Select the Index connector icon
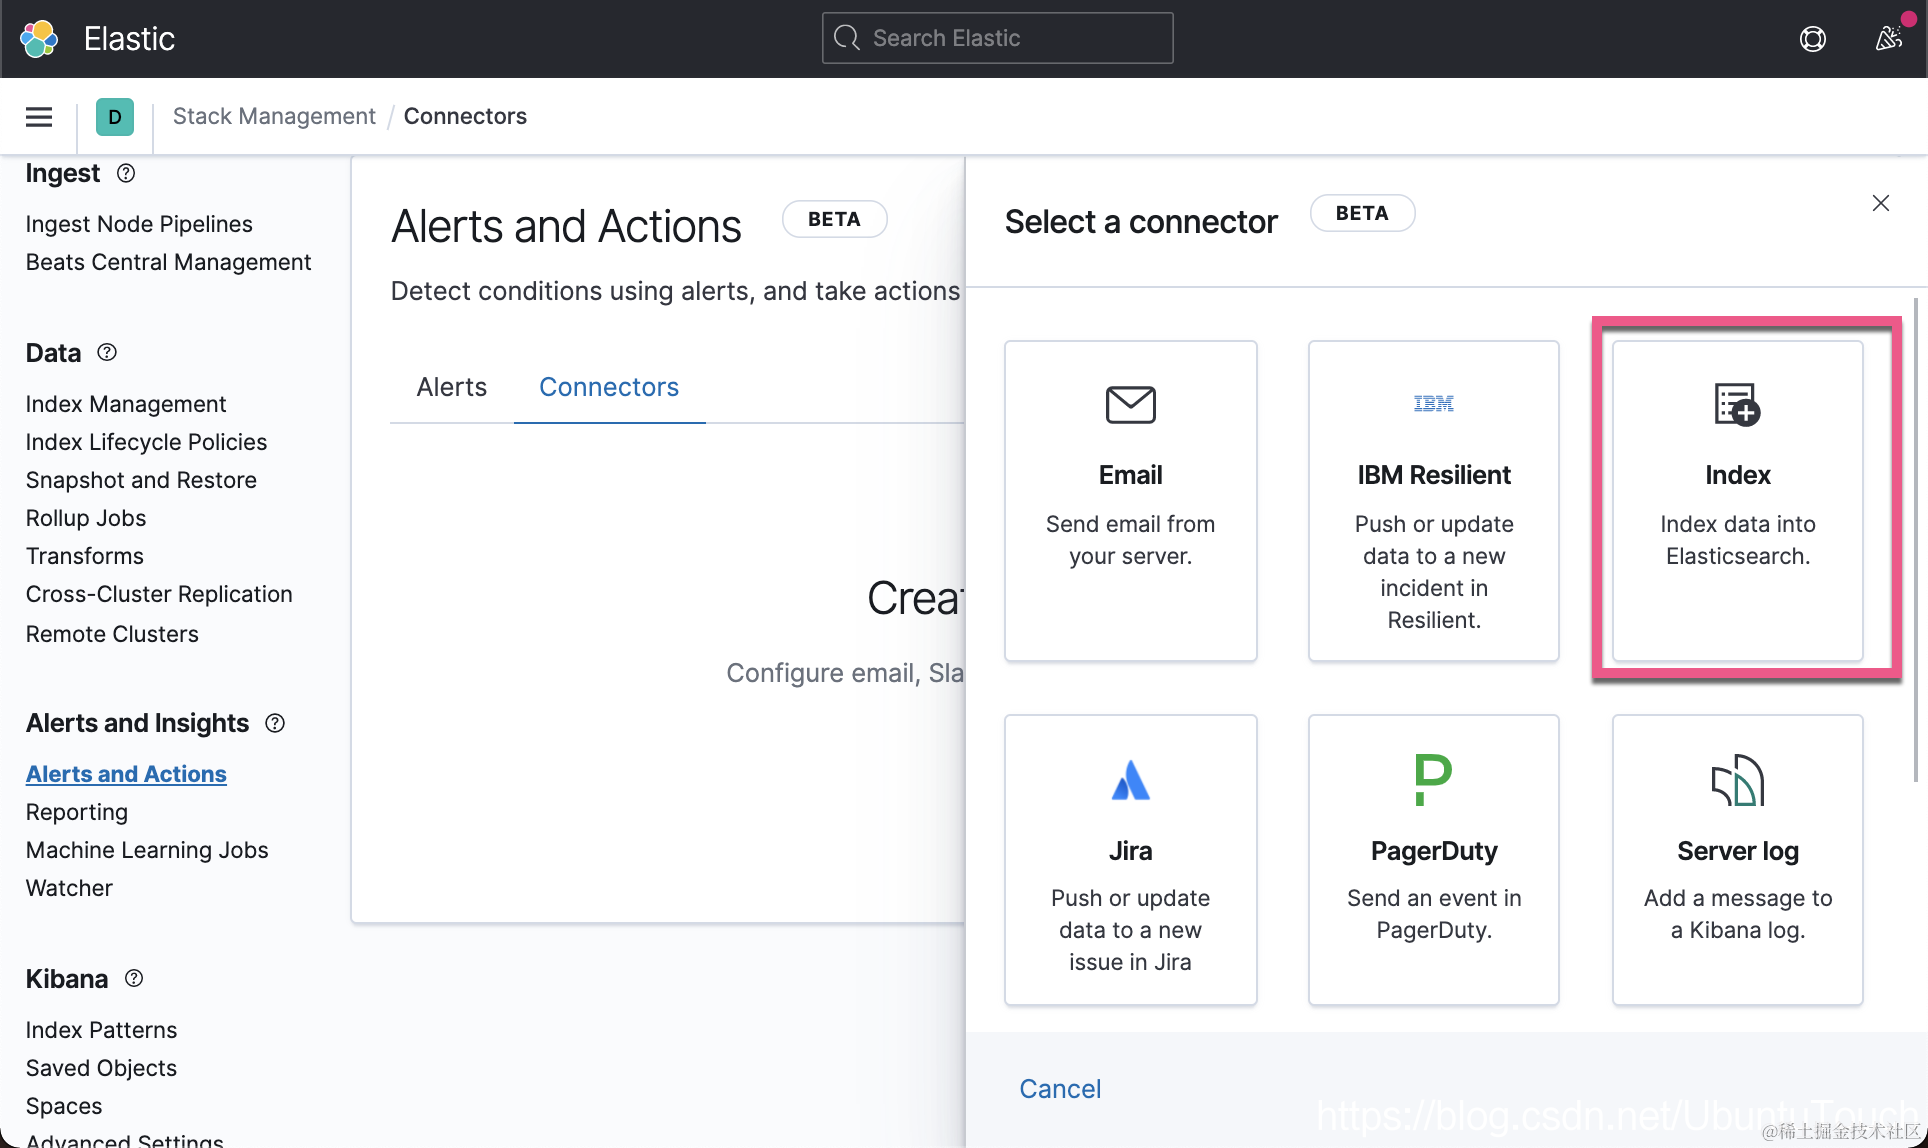Screen dimensions: 1928x1148 pyautogui.click(x=1737, y=405)
